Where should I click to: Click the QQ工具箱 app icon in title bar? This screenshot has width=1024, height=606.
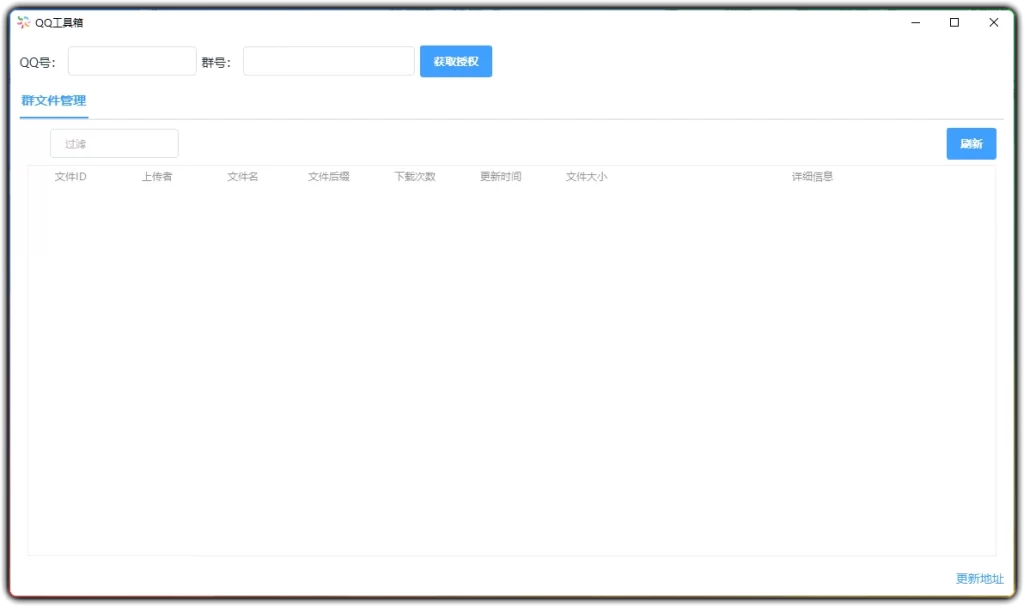(x=21, y=21)
